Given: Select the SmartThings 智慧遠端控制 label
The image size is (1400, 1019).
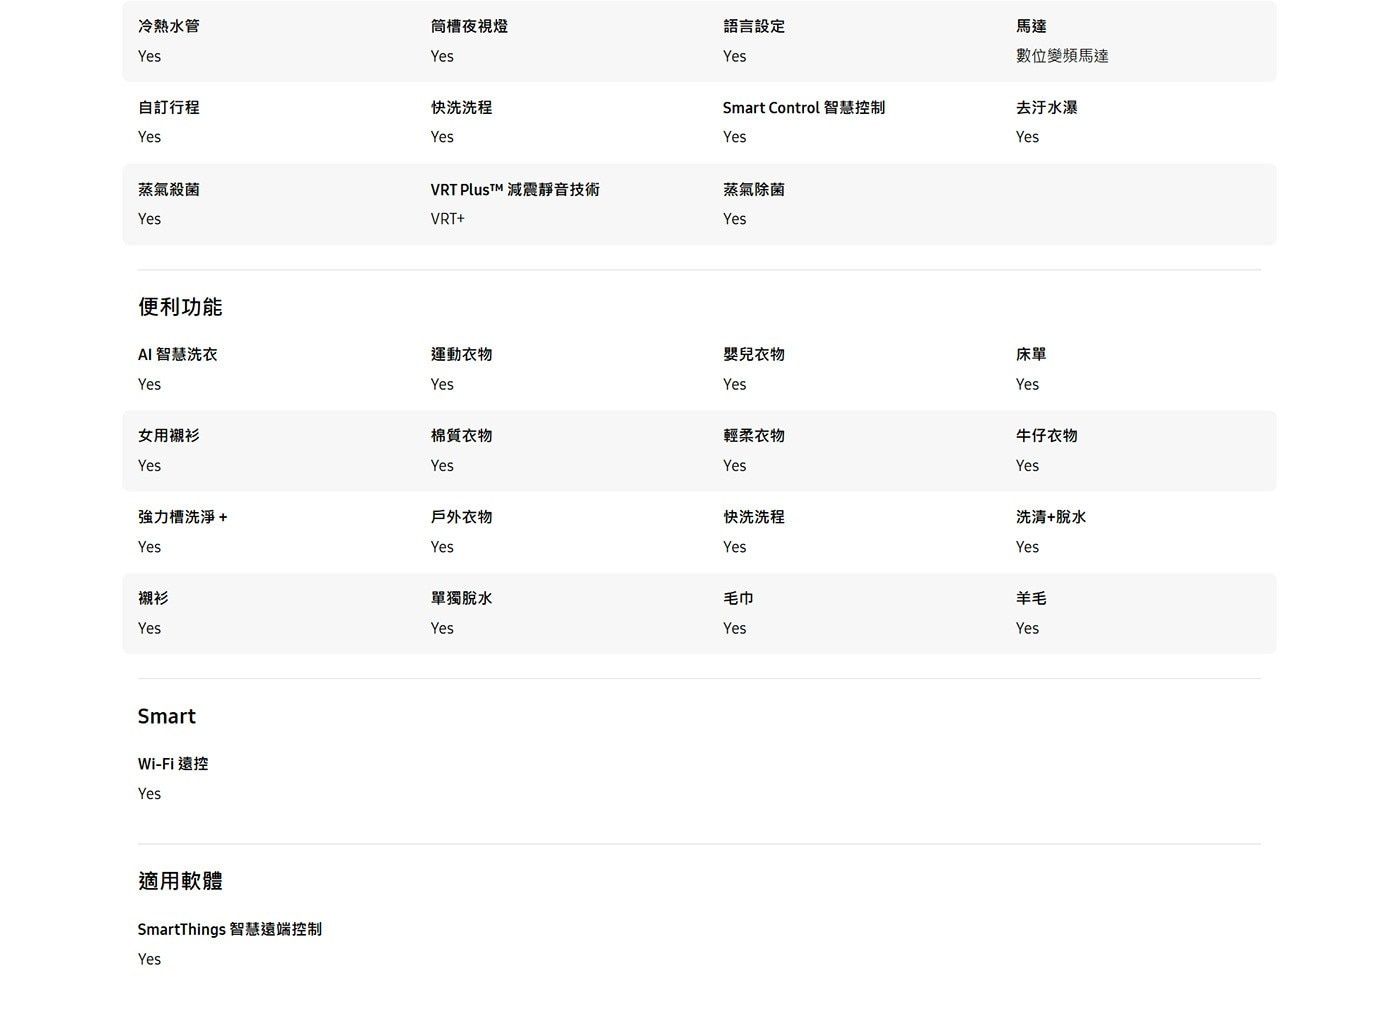Looking at the screenshot, I should (230, 929).
